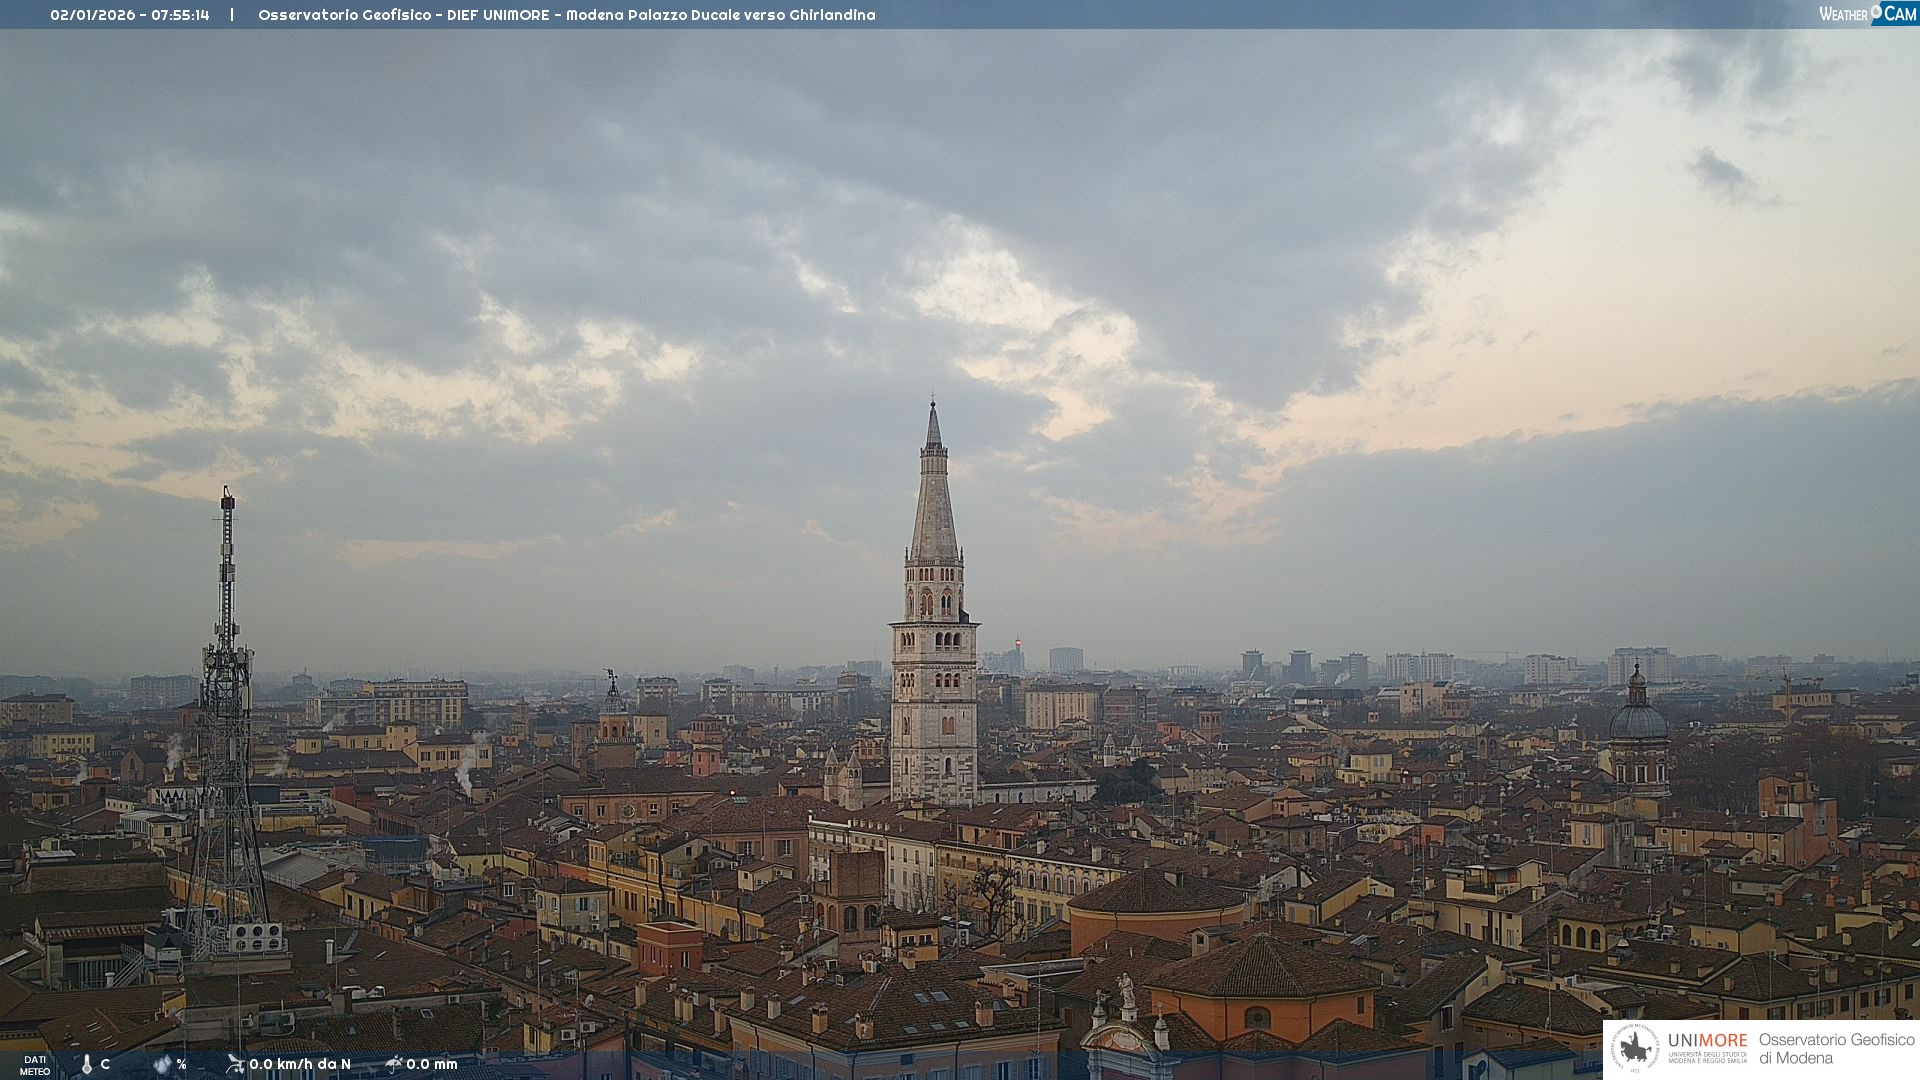
Task: Click the 0.0 mm rainfall reading
Action: click(x=432, y=1064)
